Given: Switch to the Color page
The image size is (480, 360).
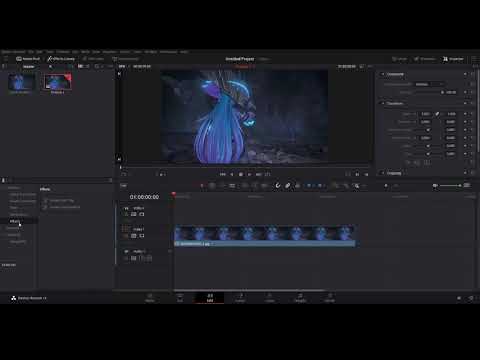Looking at the screenshot, I should [270, 298].
